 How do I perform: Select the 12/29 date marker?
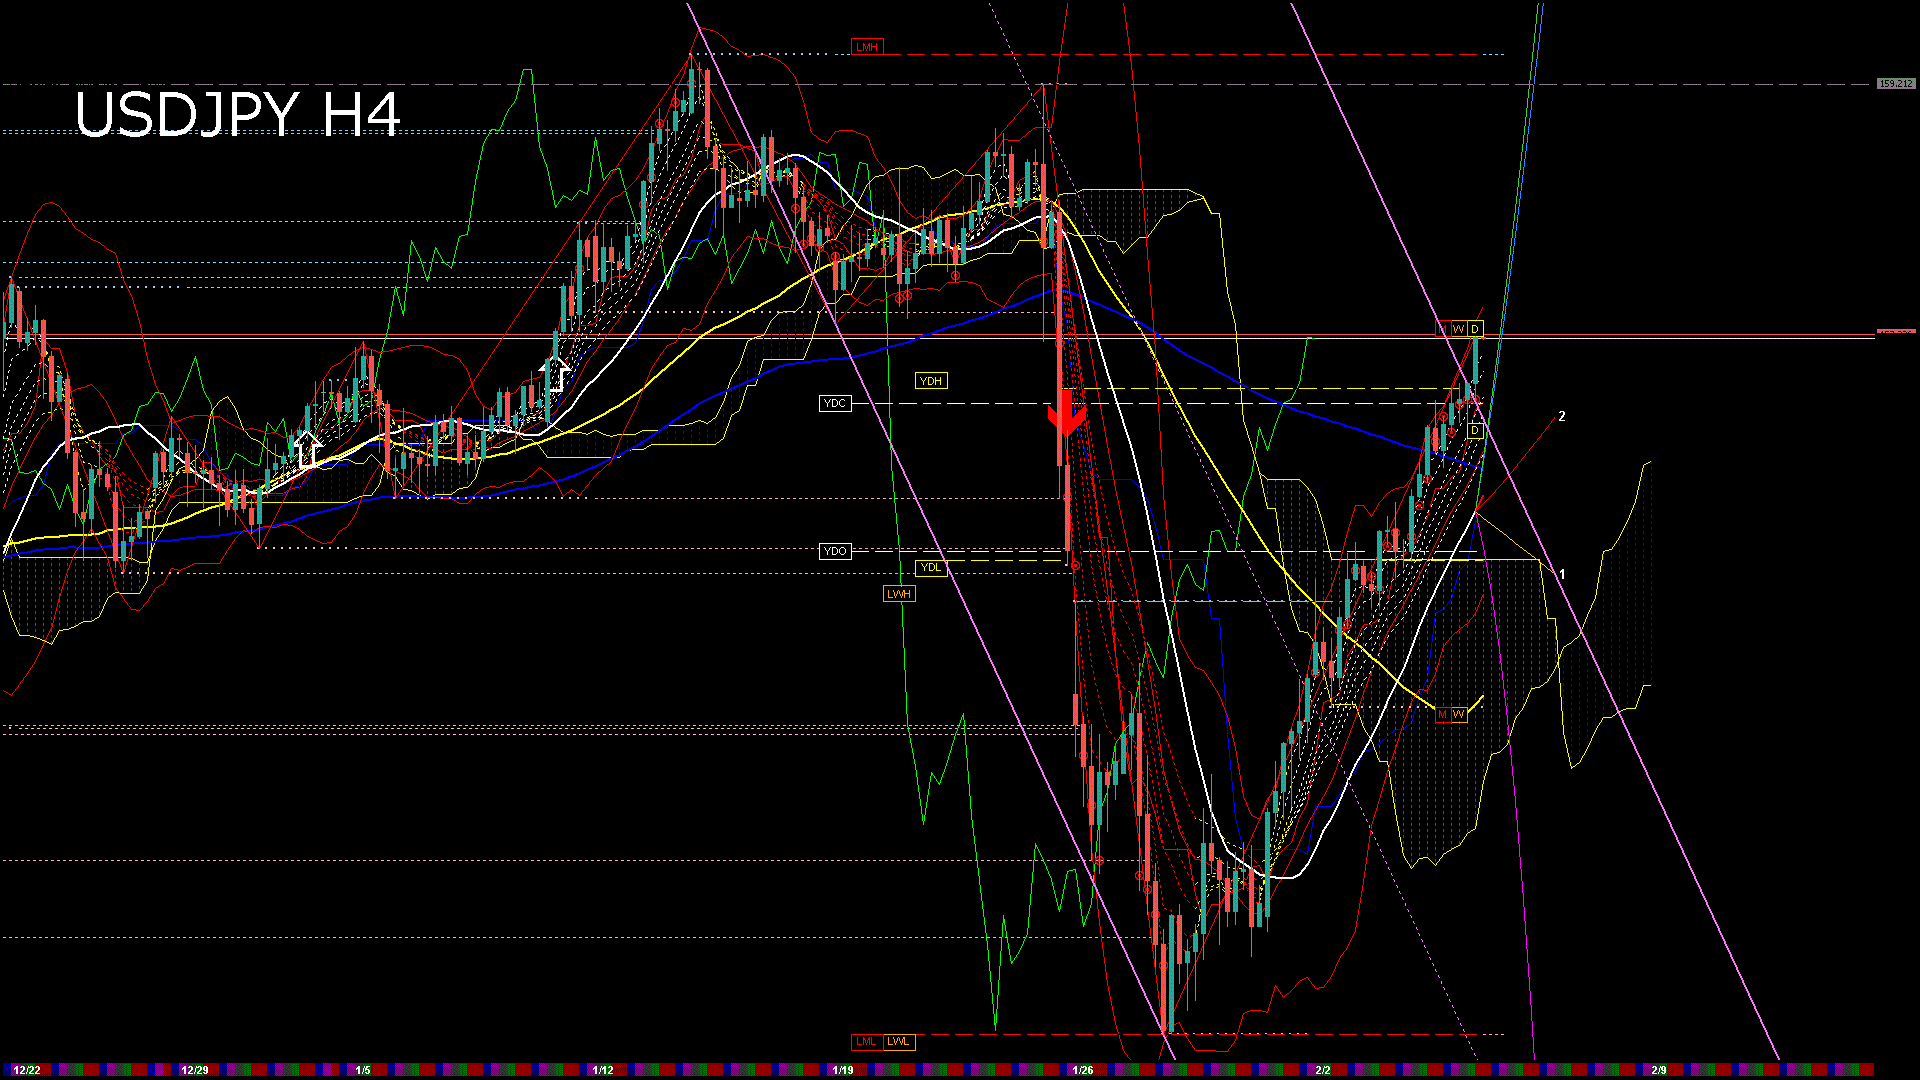(x=194, y=1070)
